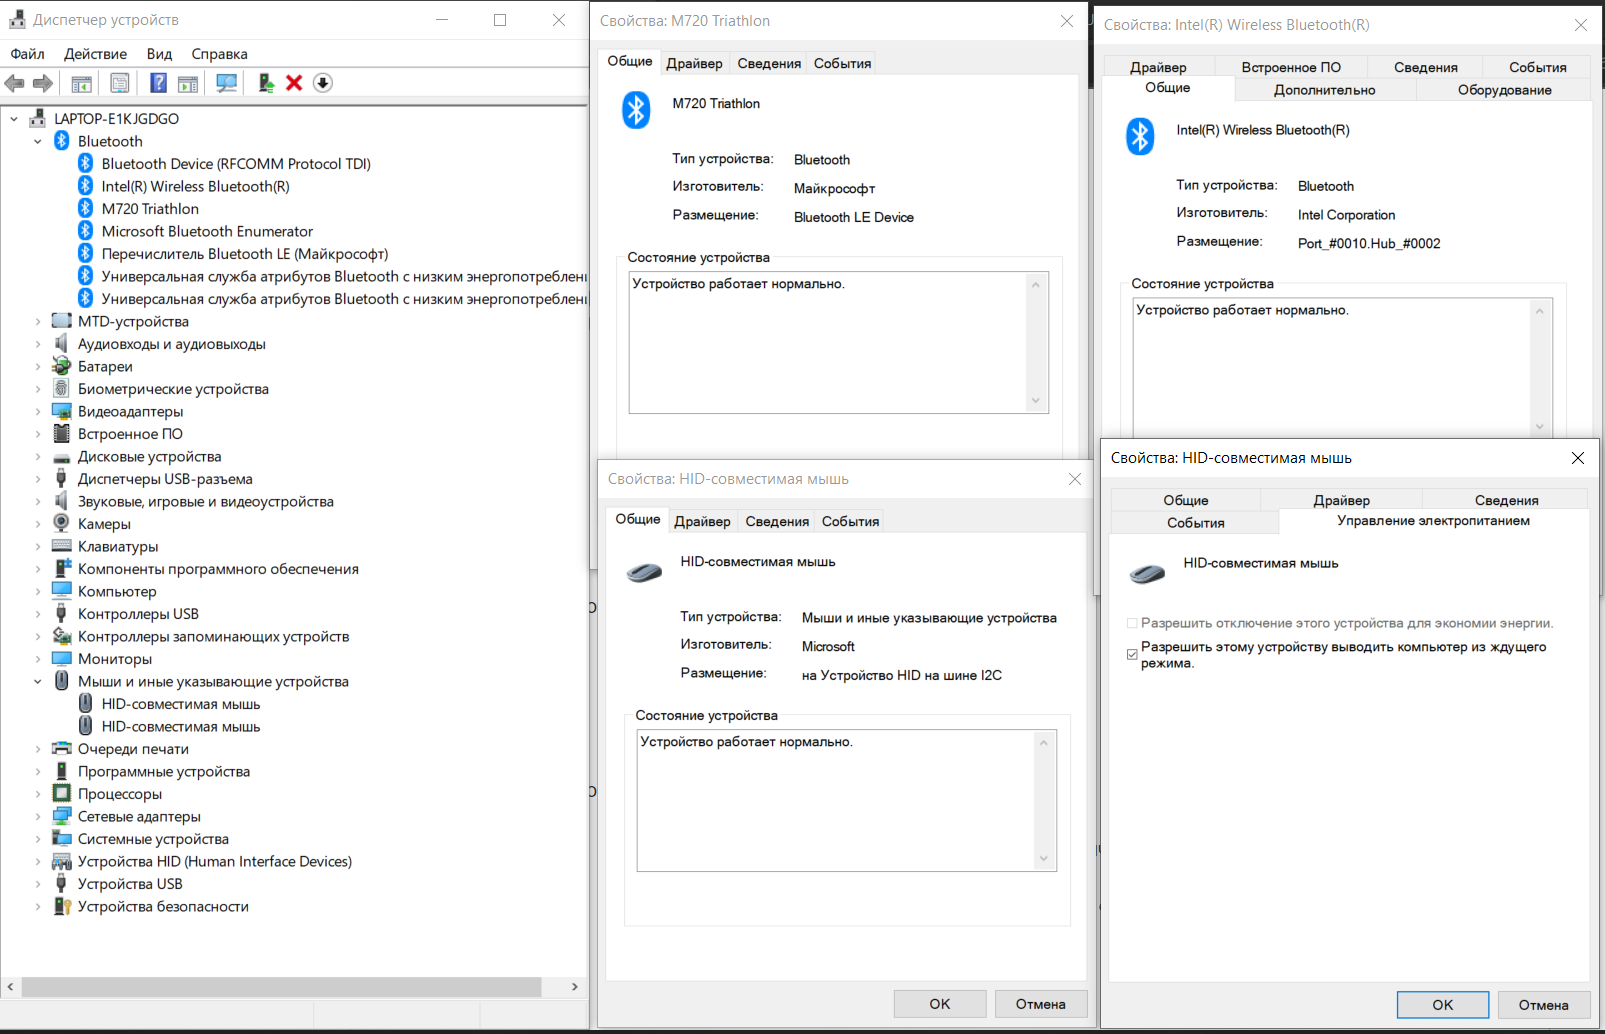Expand the Клавиатуры category
Screen dimensions: 1605x1034
(x=38, y=546)
